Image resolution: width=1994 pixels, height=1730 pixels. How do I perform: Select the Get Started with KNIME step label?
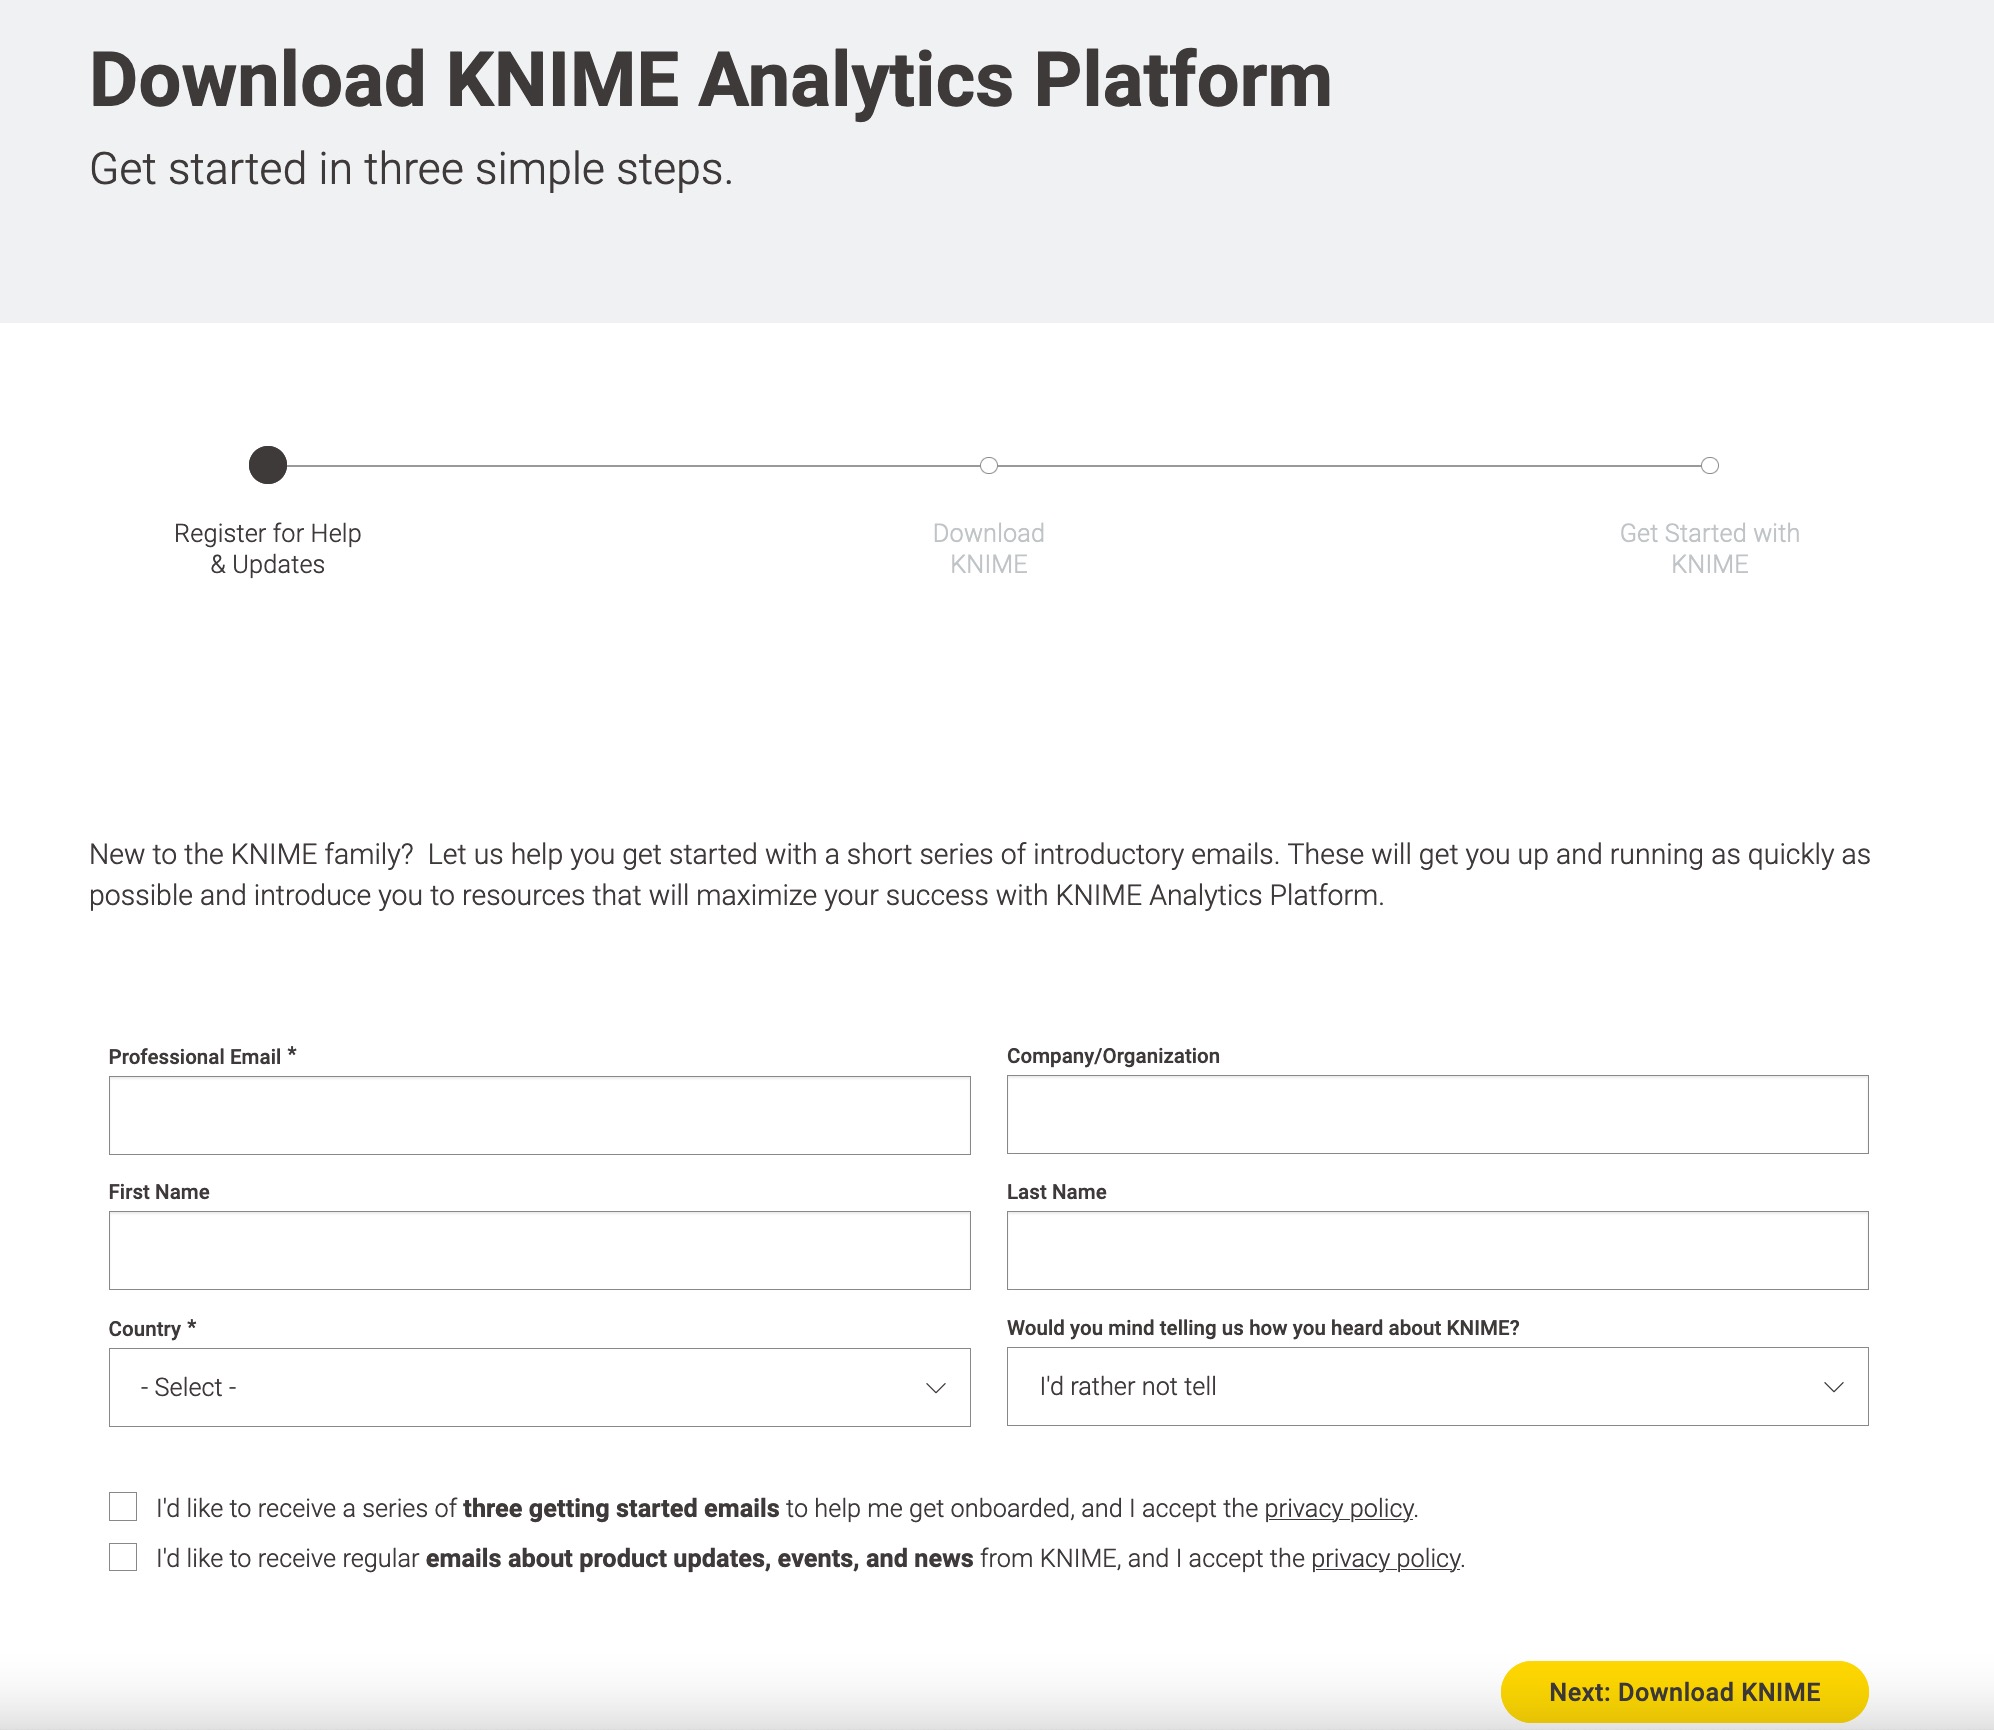[1710, 548]
